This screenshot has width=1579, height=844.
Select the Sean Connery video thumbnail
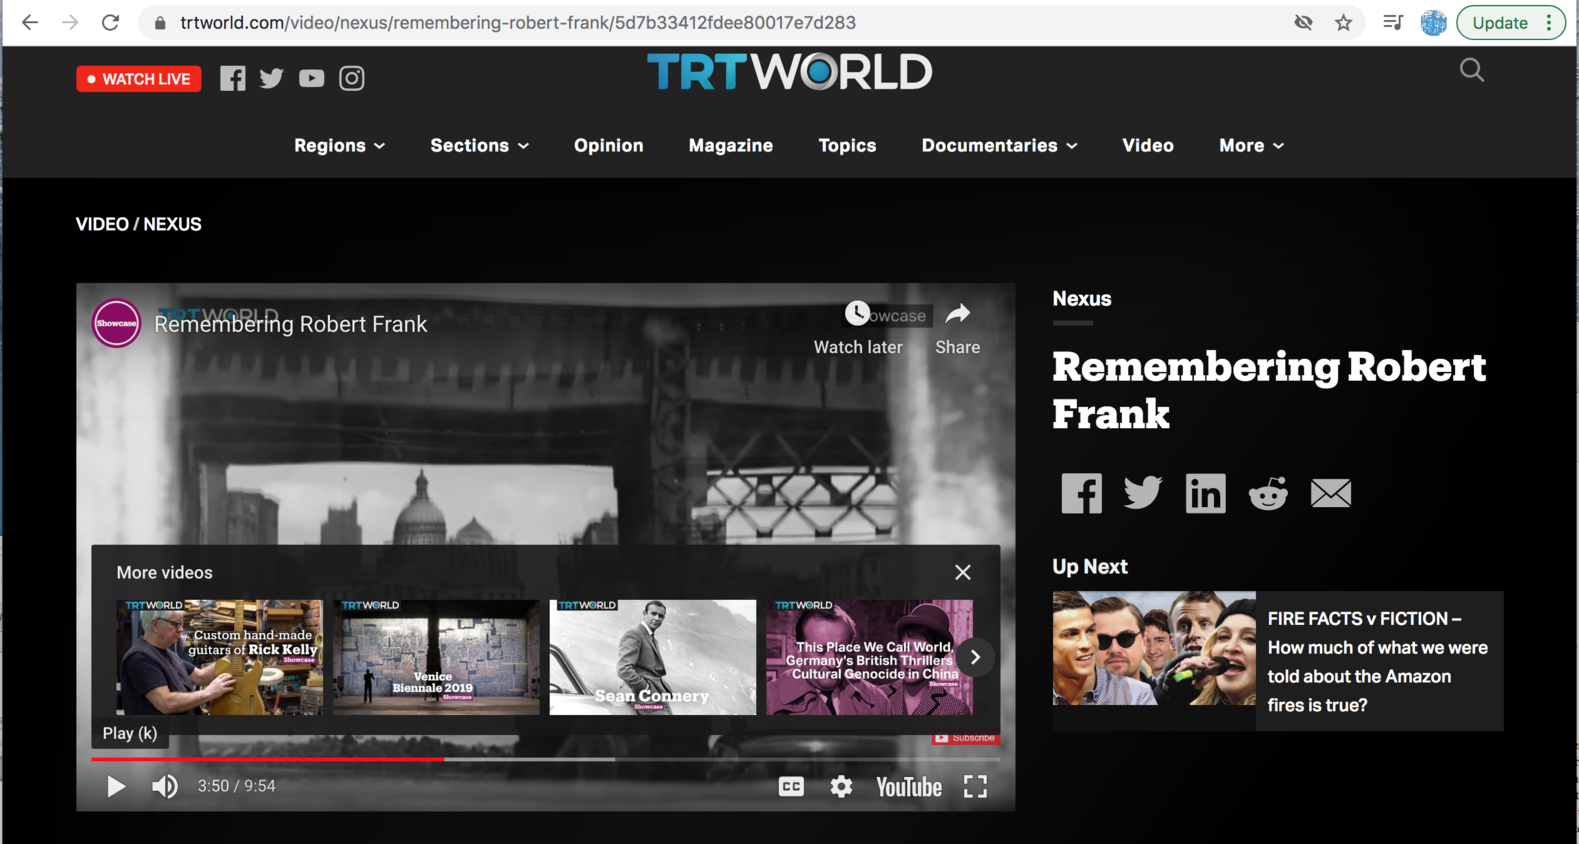coord(652,657)
